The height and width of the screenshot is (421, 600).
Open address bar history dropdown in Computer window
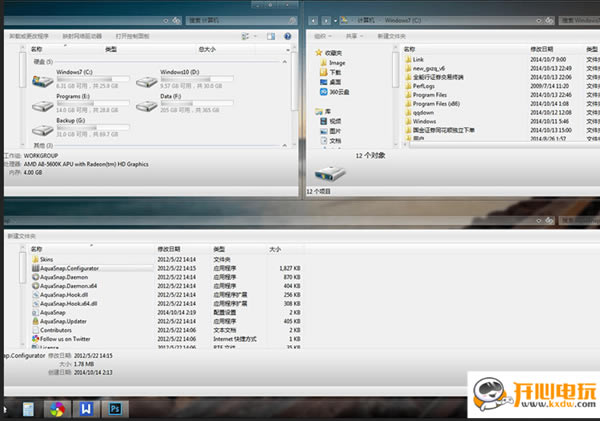click(166, 20)
